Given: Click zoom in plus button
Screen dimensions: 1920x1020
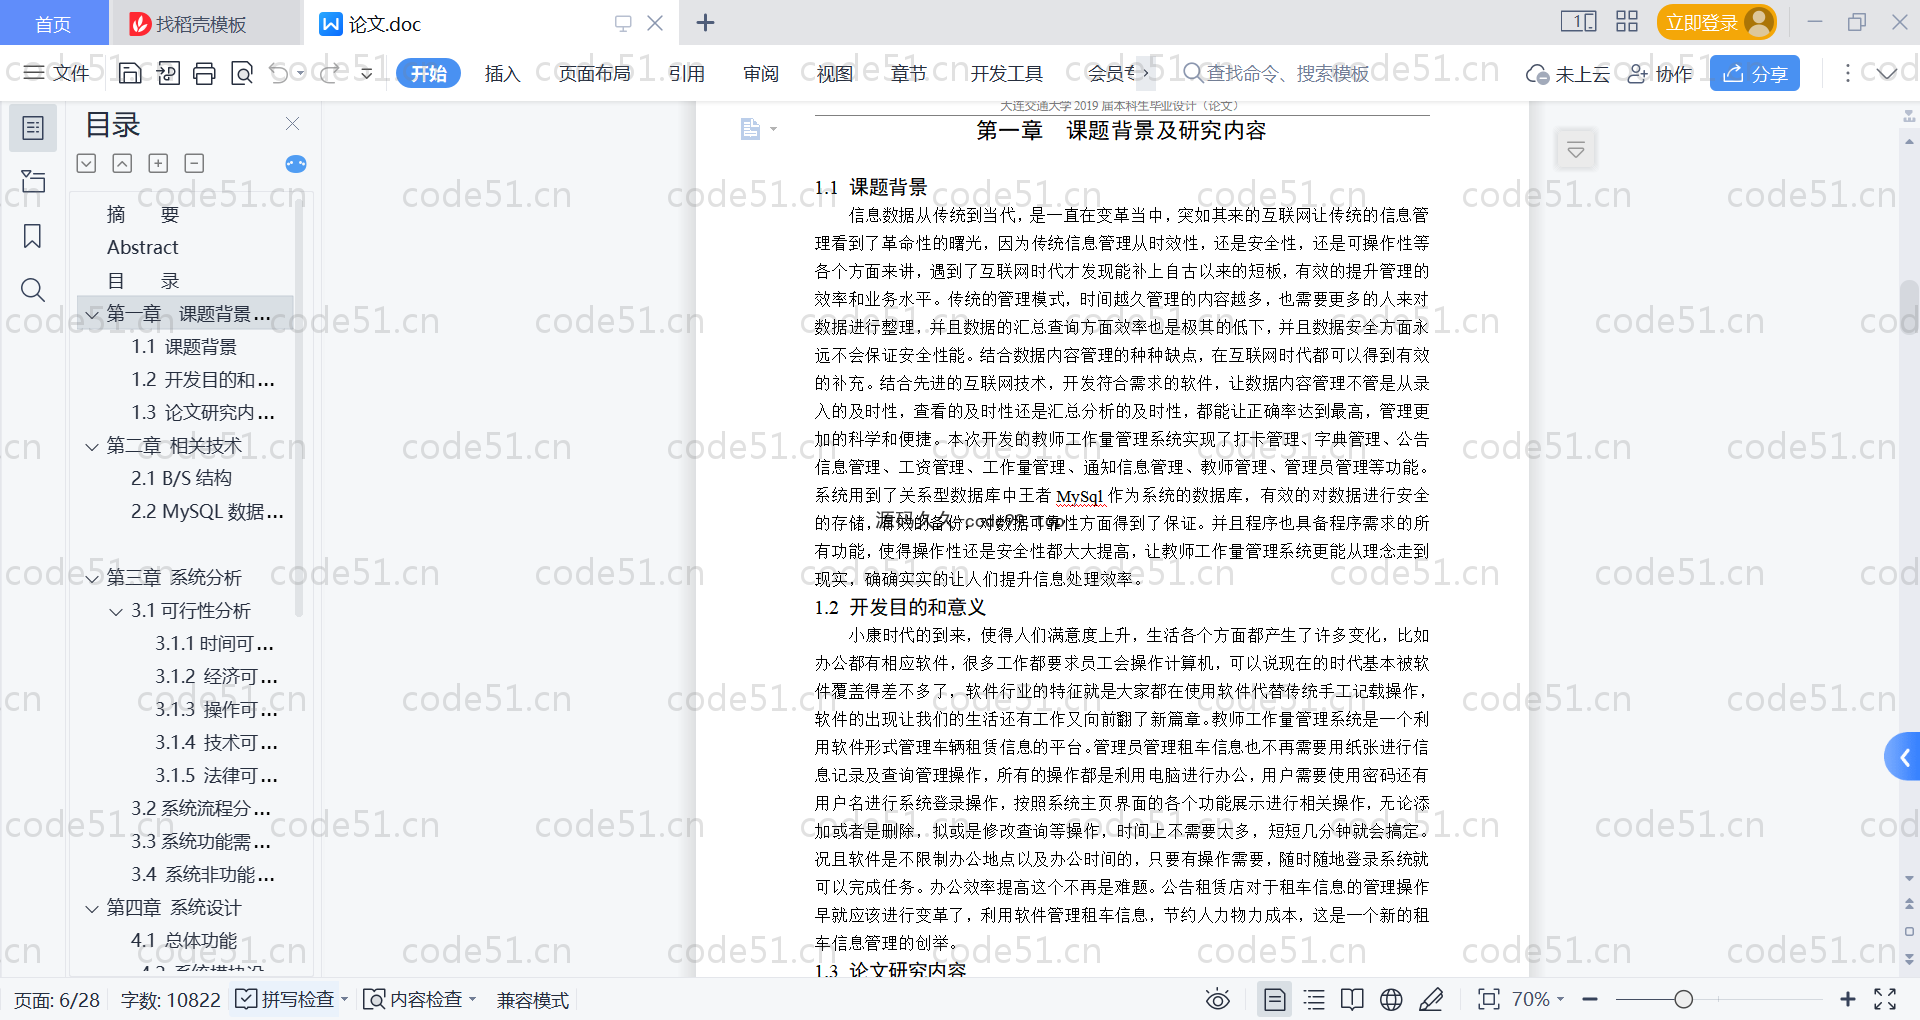Looking at the screenshot, I should (1847, 999).
